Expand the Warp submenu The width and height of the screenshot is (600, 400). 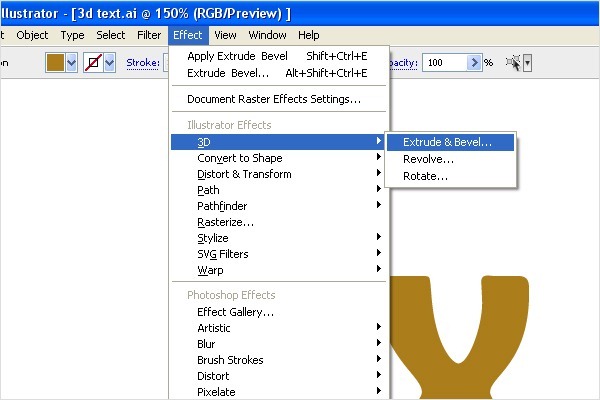pyautogui.click(x=278, y=270)
